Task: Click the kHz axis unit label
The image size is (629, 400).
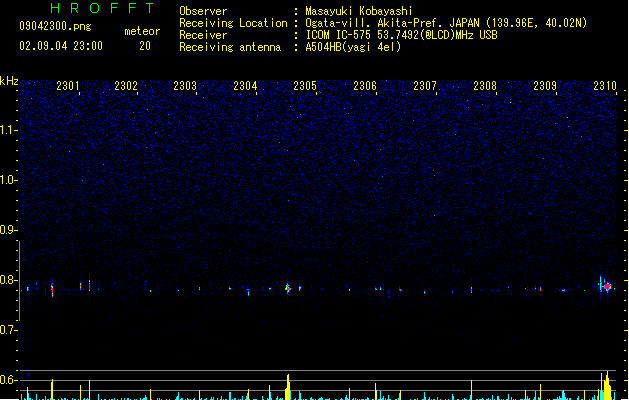Action: [9, 81]
